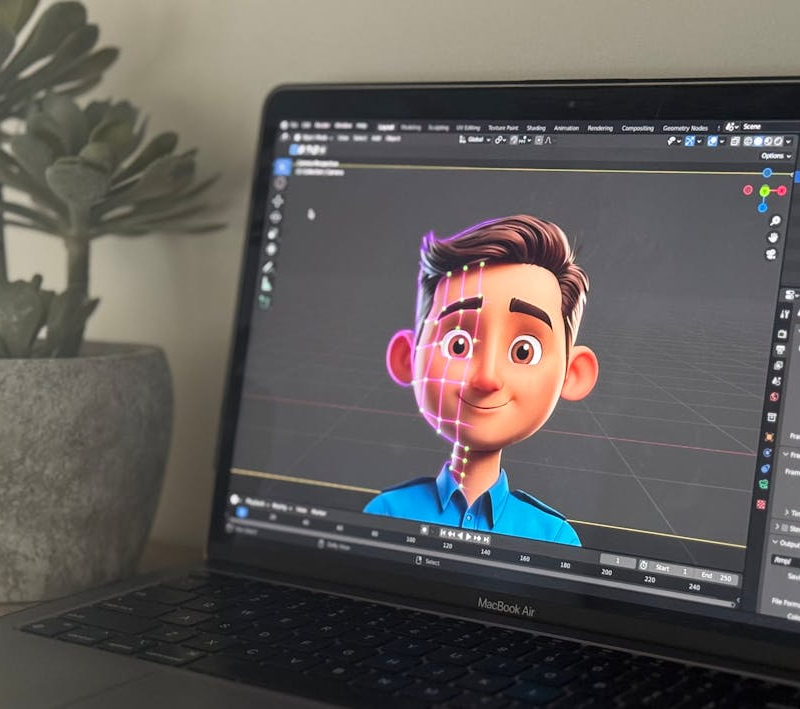Click the current frame number field

617,561
